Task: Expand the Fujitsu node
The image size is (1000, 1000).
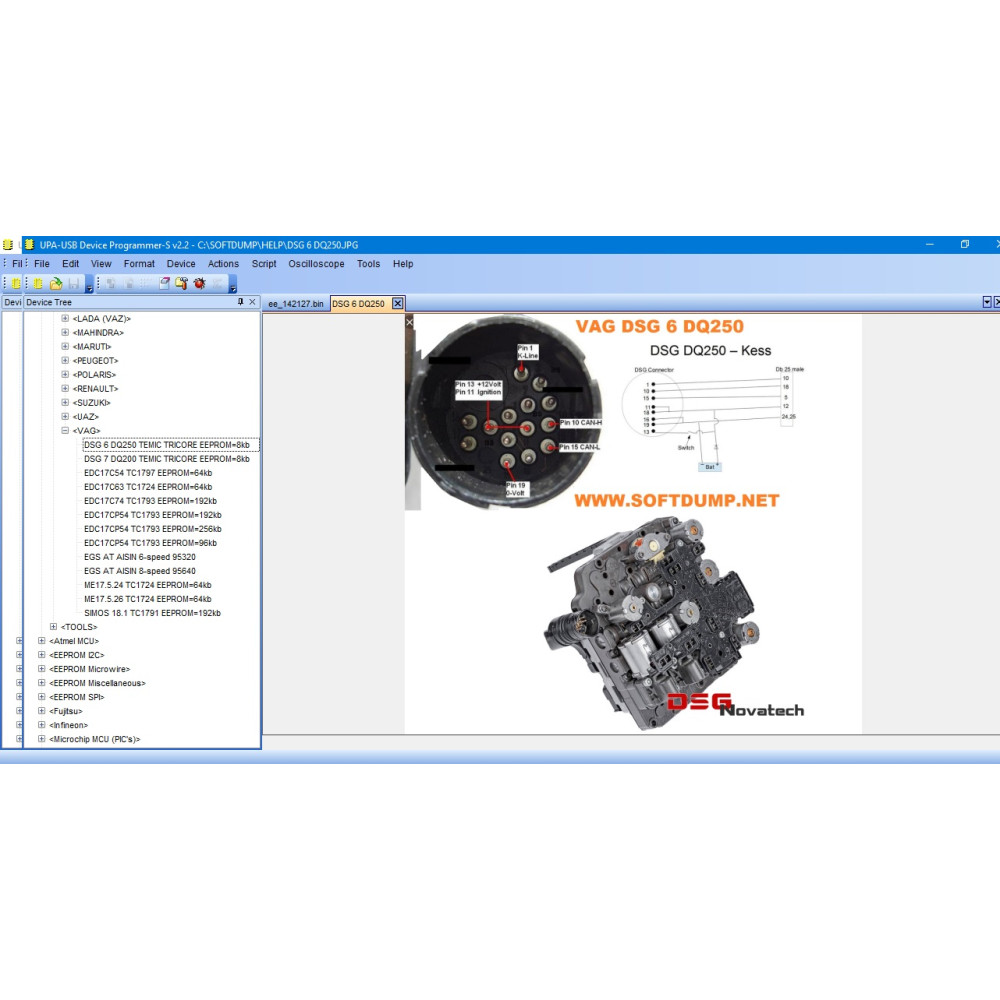Action: point(41,711)
